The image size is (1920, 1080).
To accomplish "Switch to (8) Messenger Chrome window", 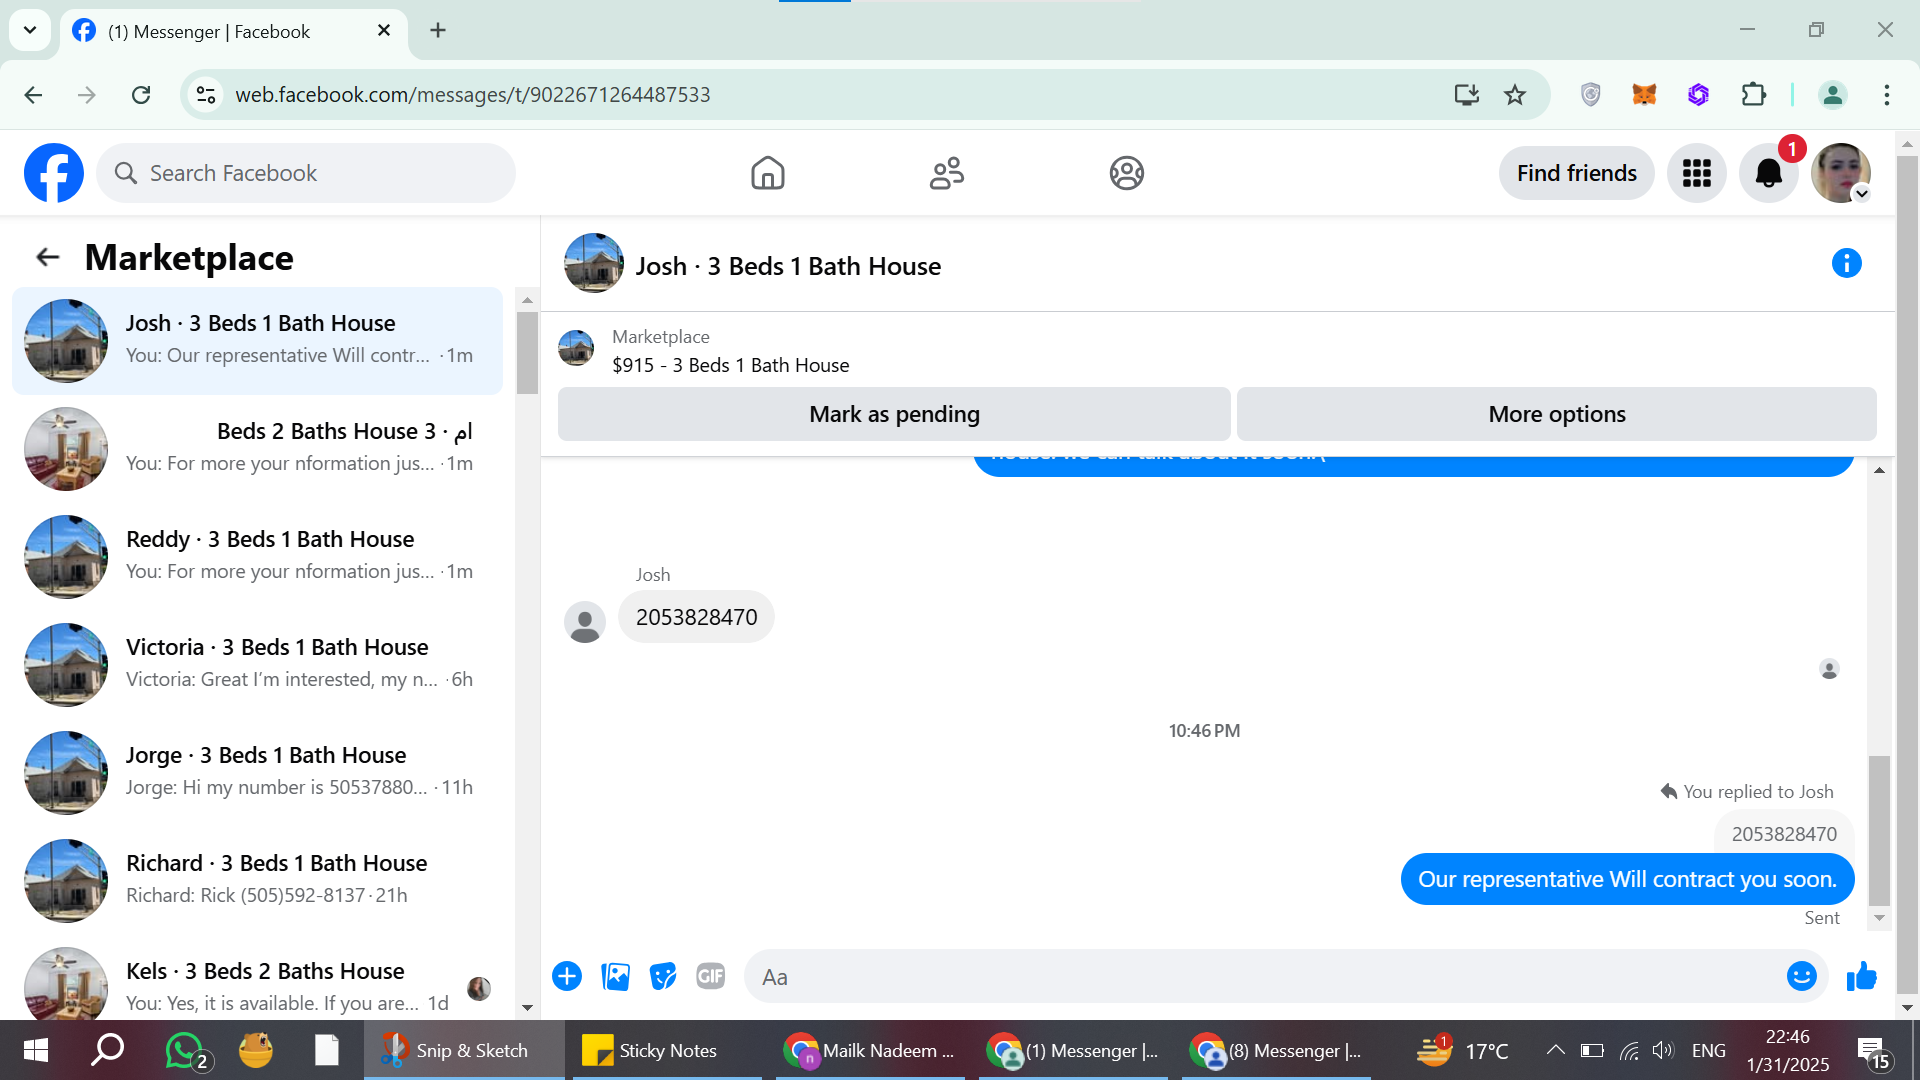I will click(x=1276, y=1050).
